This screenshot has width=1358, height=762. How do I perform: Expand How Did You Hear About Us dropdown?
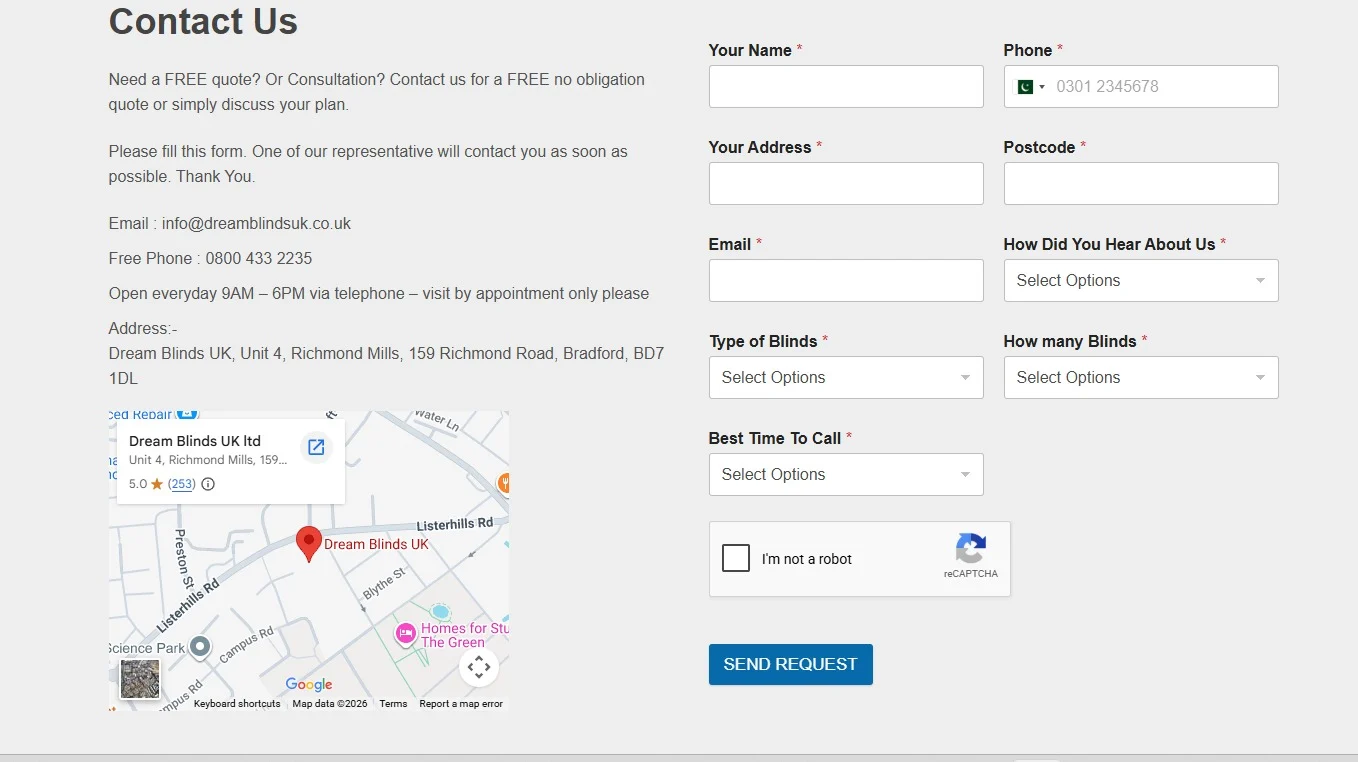1141,281
